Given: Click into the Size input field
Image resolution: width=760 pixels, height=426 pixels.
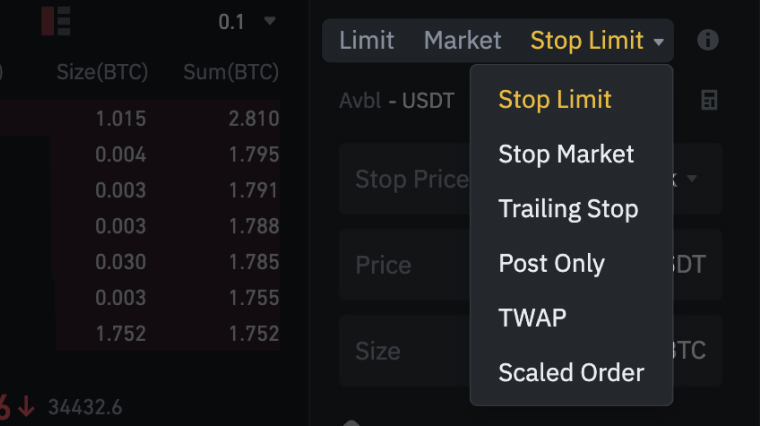Looking at the screenshot, I should pos(400,351).
